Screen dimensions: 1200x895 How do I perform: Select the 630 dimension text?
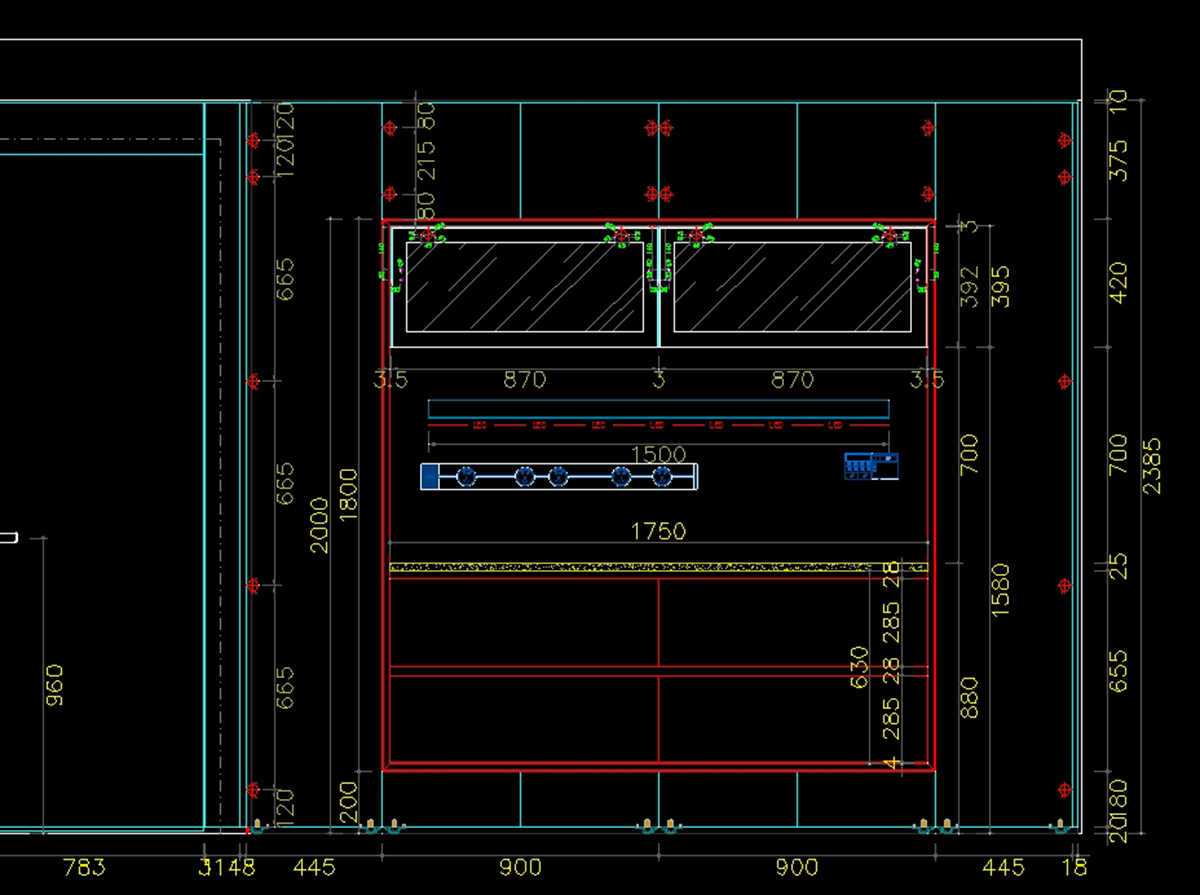[x=859, y=666]
